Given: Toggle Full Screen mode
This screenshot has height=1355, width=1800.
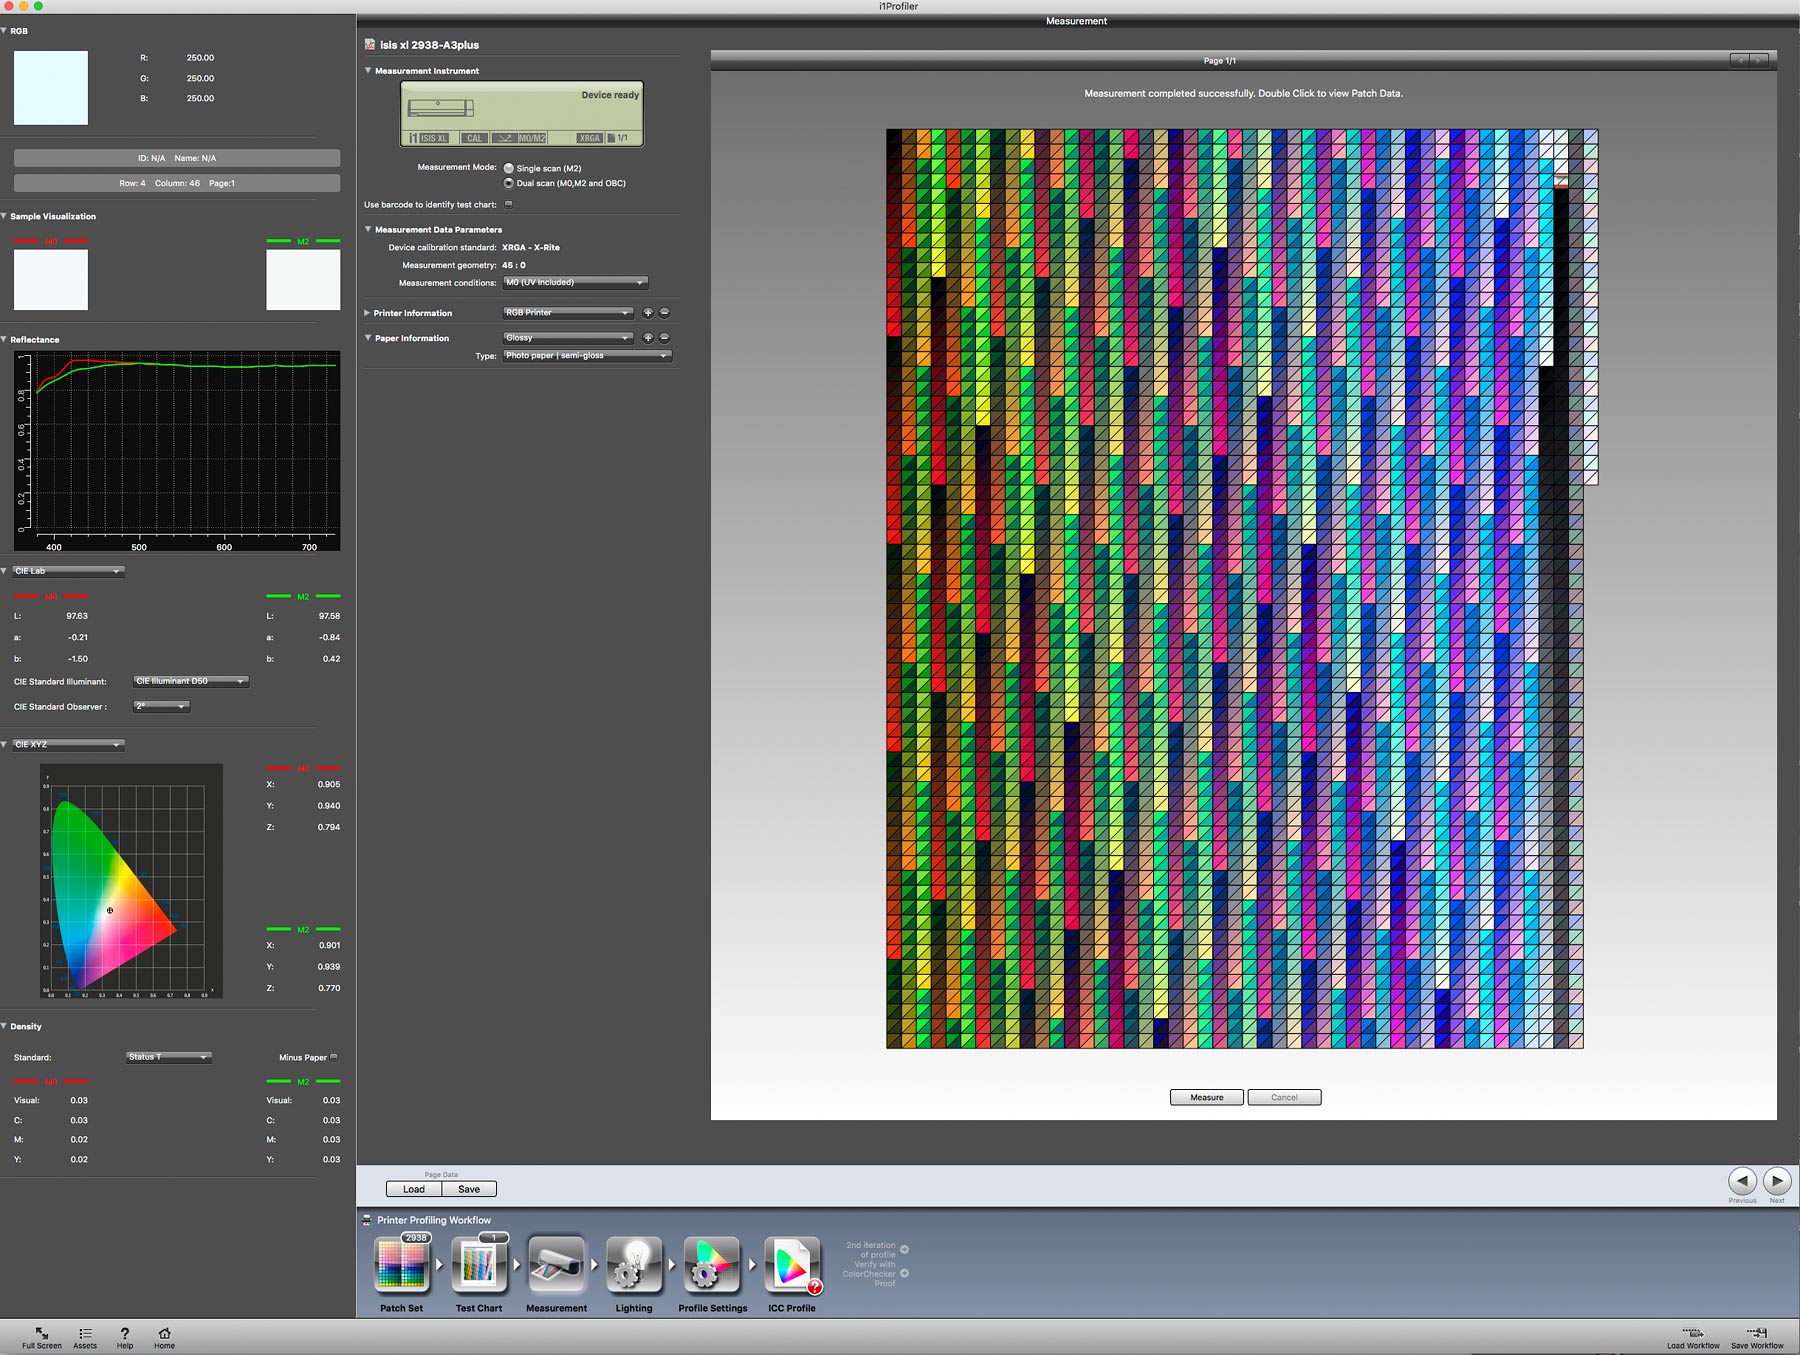Looking at the screenshot, I should point(42,1338).
